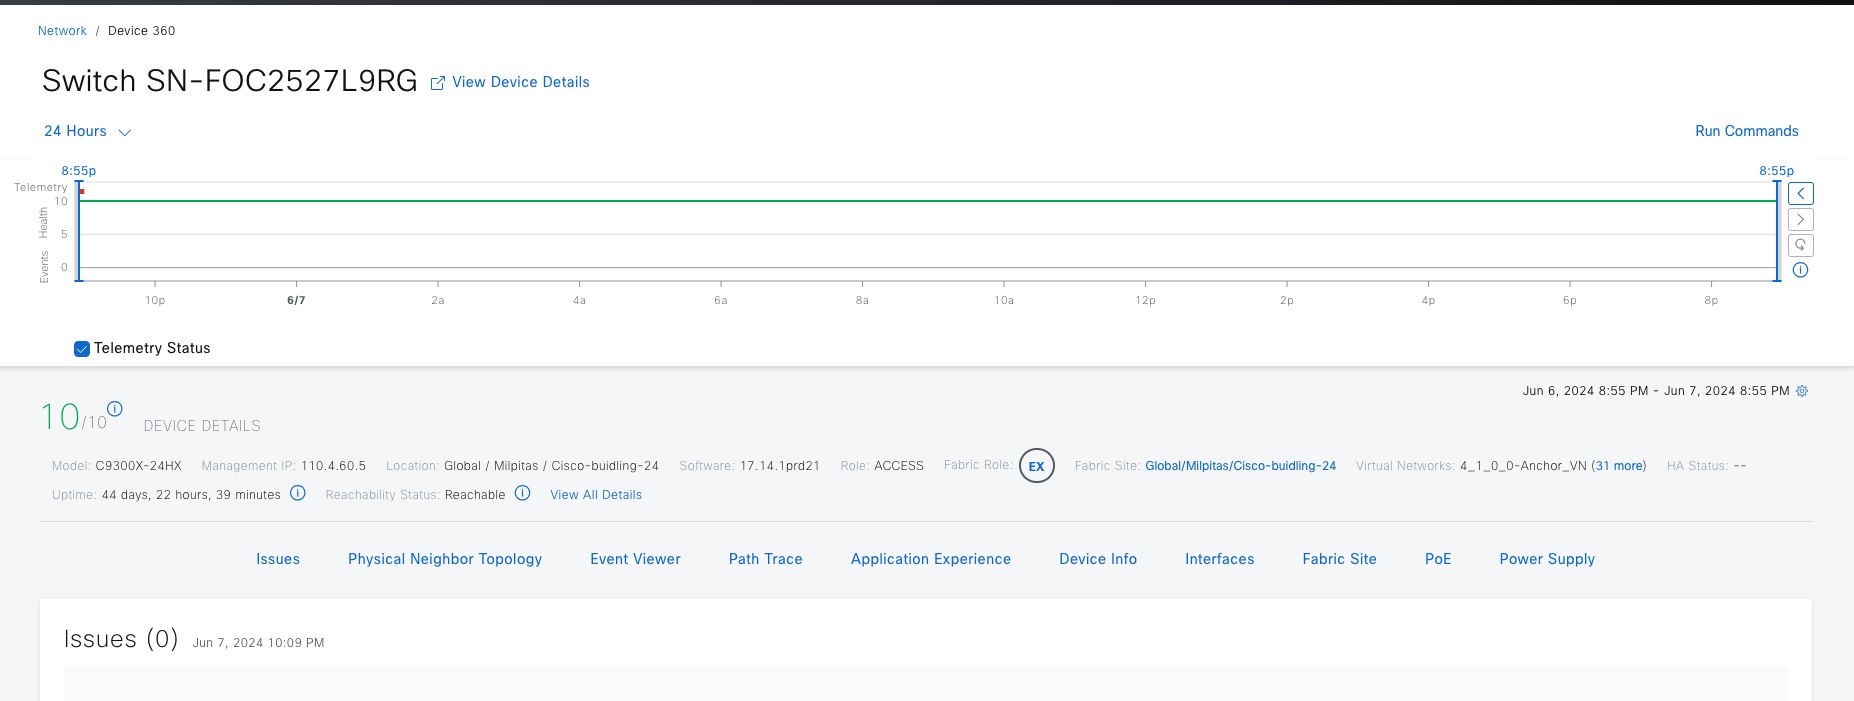The height and width of the screenshot is (701, 1854).
Task: Select the Device Info tab
Action: point(1098,559)
